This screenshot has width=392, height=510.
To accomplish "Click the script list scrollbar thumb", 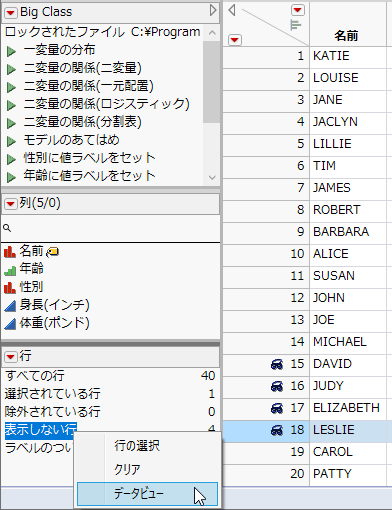I will pyautogui.click(x=211, y=82).
